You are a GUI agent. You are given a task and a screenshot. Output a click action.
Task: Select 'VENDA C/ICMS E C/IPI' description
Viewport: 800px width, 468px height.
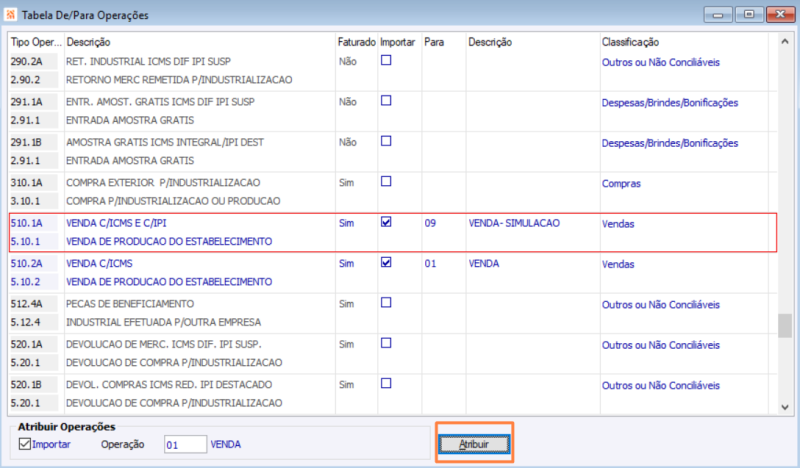pos(116,223)
